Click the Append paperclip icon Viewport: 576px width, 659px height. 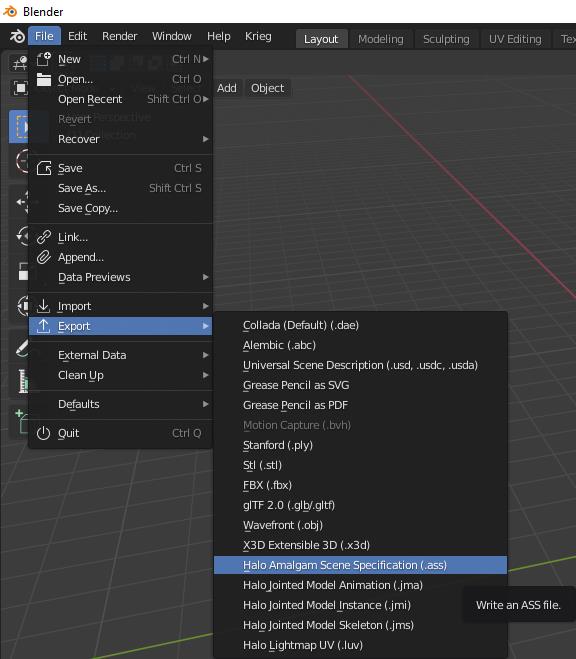(x=44, y=257)
